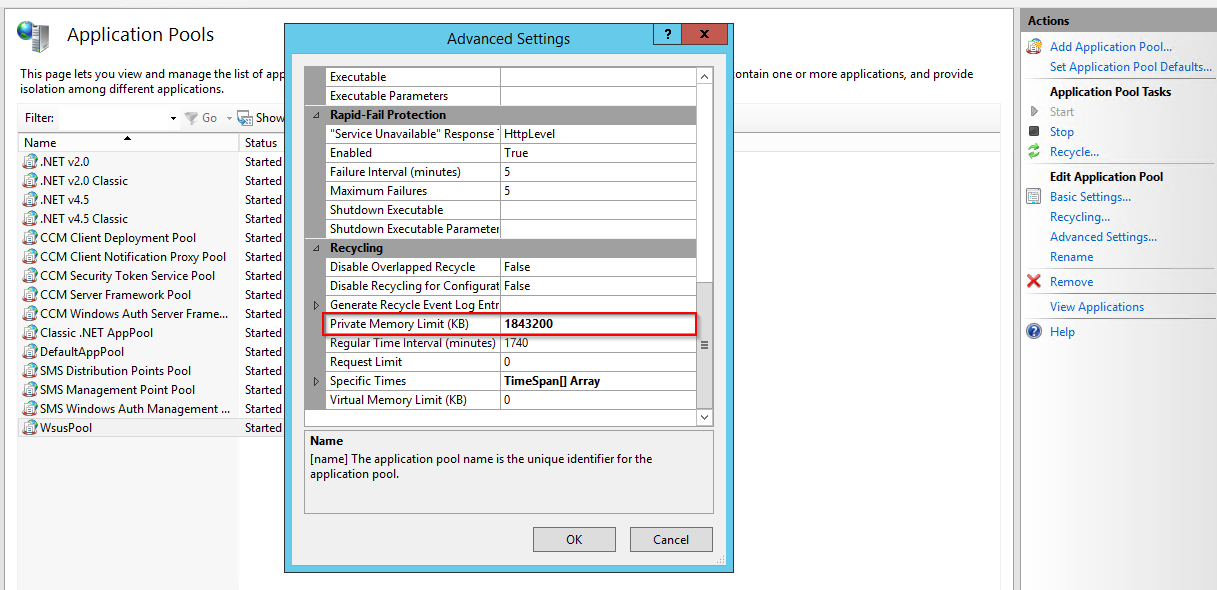Click View Applications in Actions pane

(x=1096, y=307)
